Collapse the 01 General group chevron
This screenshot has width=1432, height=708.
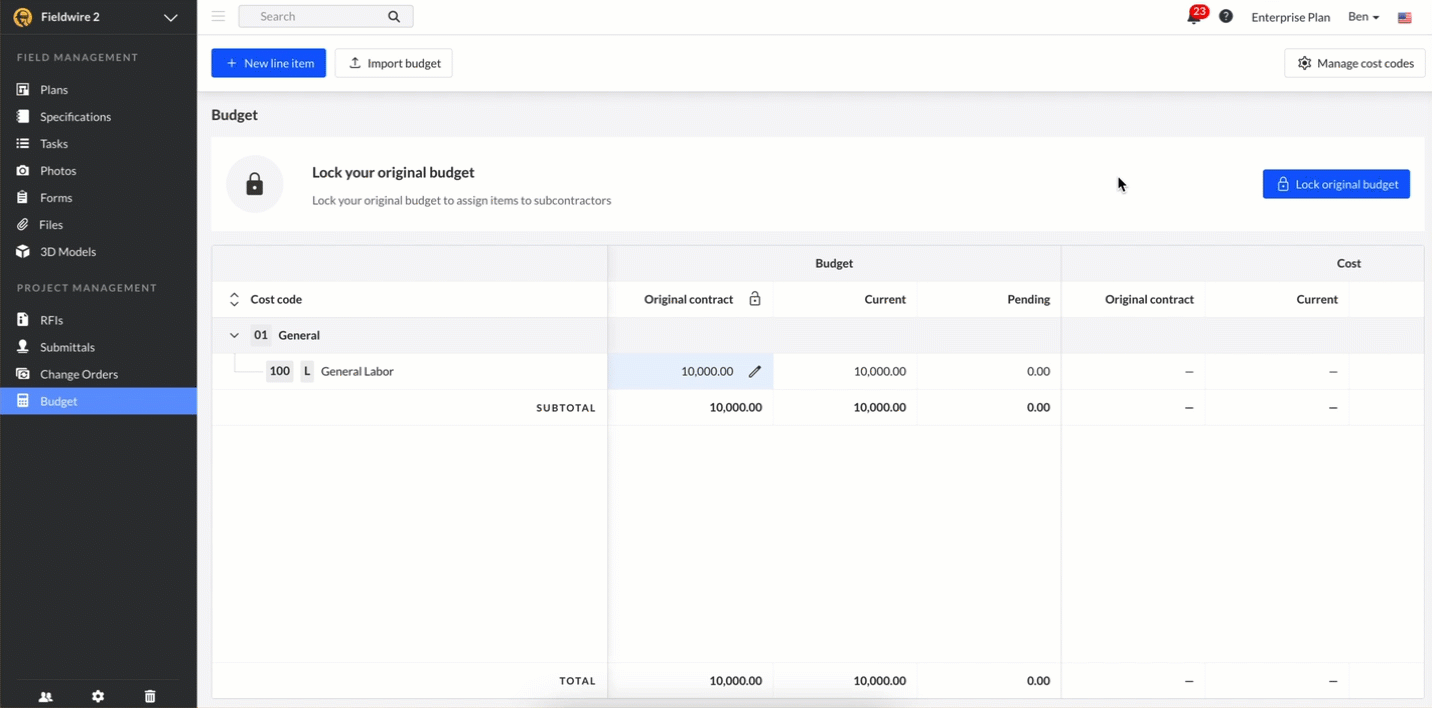click(234, 335)
